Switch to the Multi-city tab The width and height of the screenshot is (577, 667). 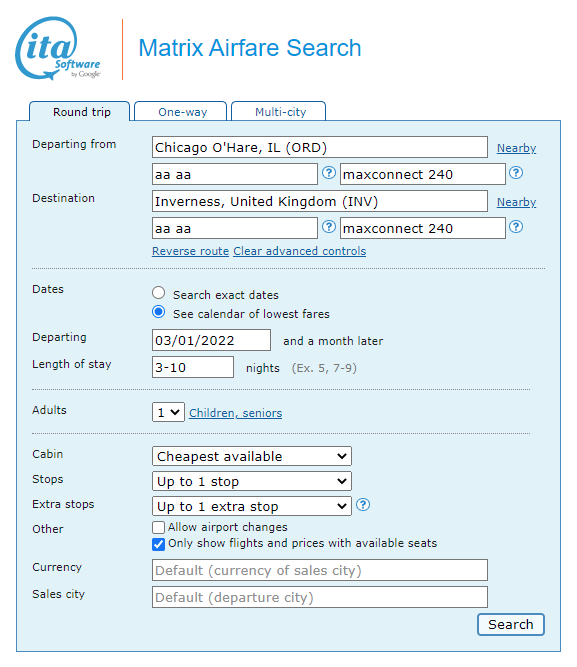(279, 111)
